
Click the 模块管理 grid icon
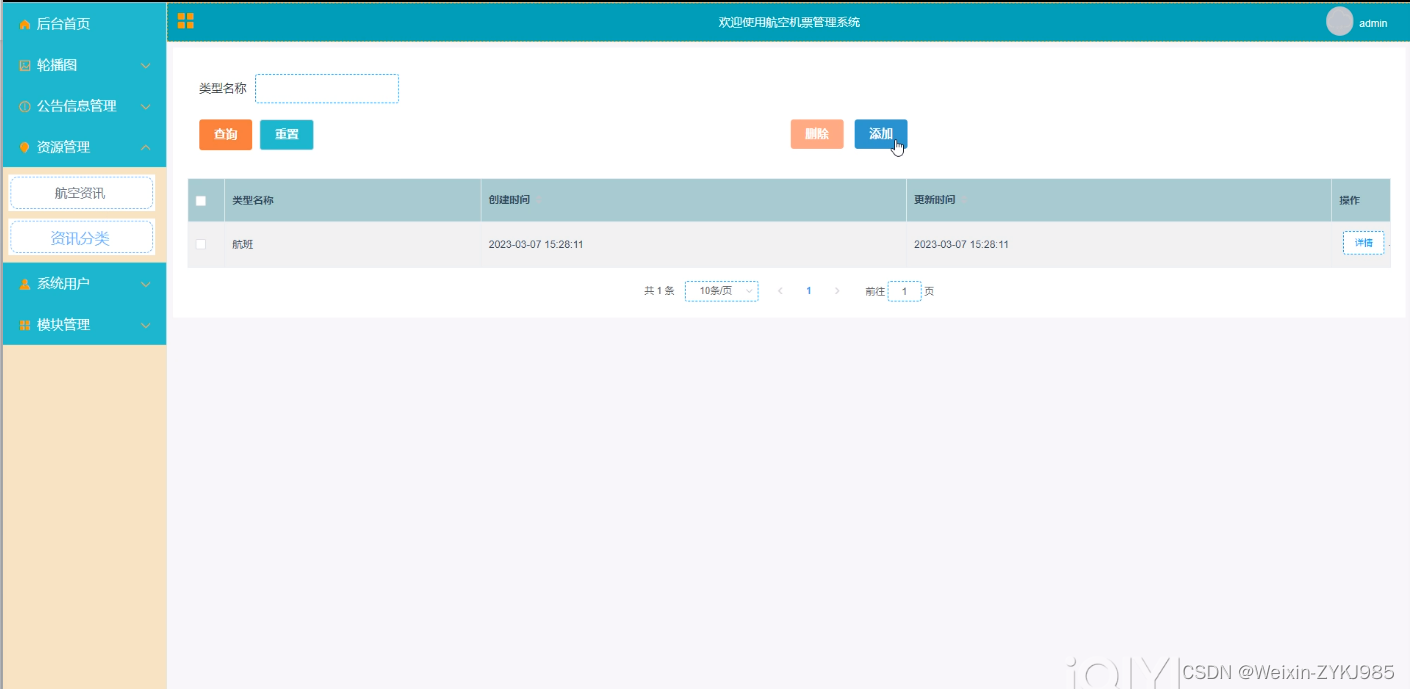click(x=25, y=325)
